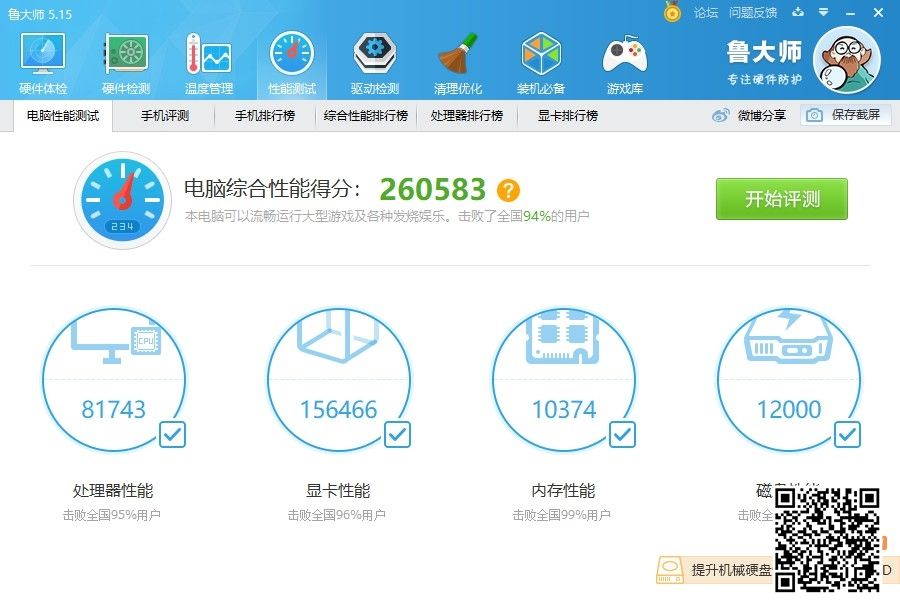This screenshot has height=600, width=900.
Task: Uncheck the 处理器性能 test checkbox
Action: 172,434
